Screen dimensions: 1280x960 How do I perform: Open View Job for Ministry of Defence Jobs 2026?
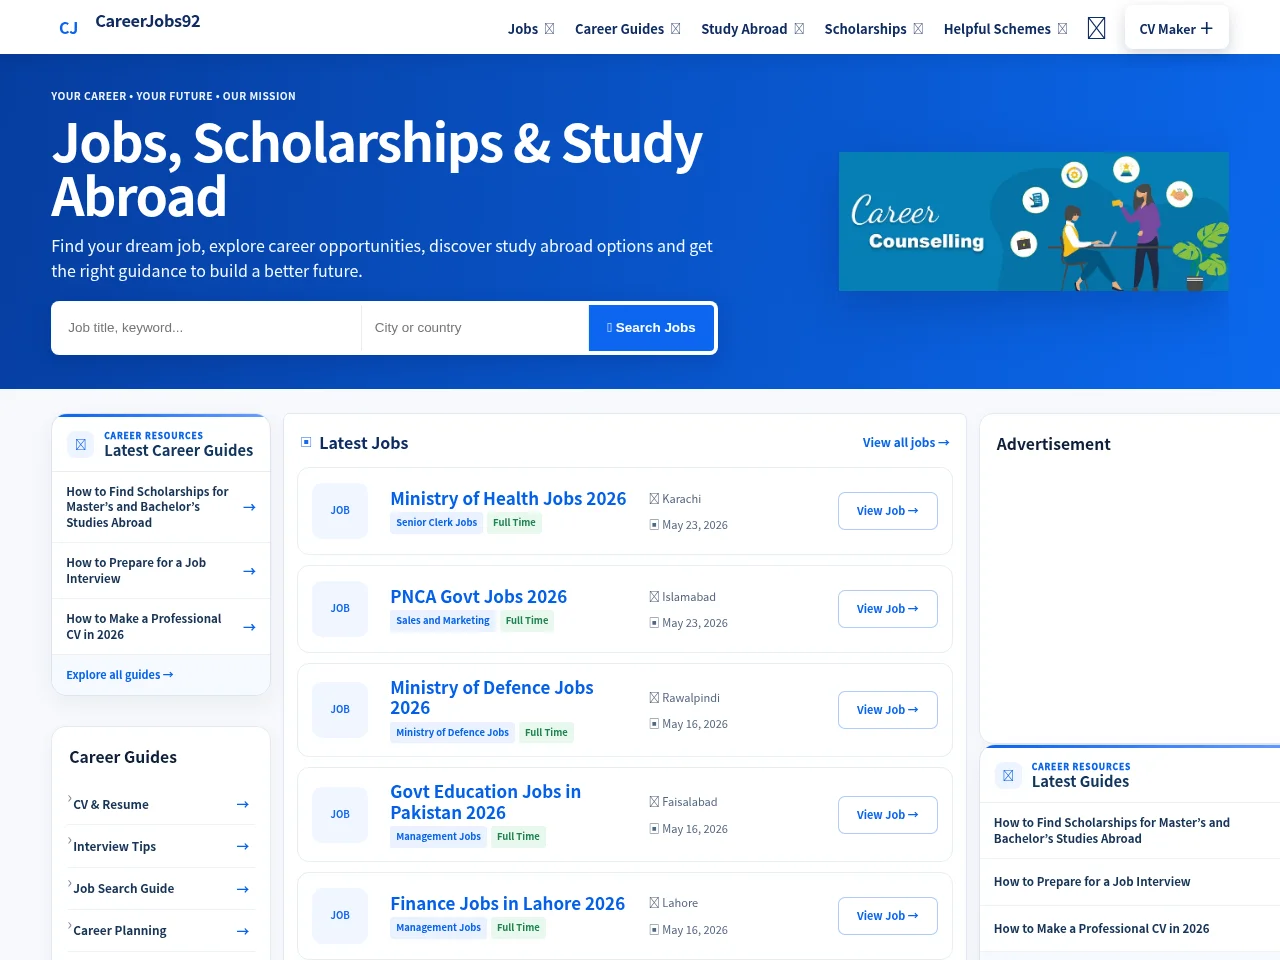(x=888, y=710)
